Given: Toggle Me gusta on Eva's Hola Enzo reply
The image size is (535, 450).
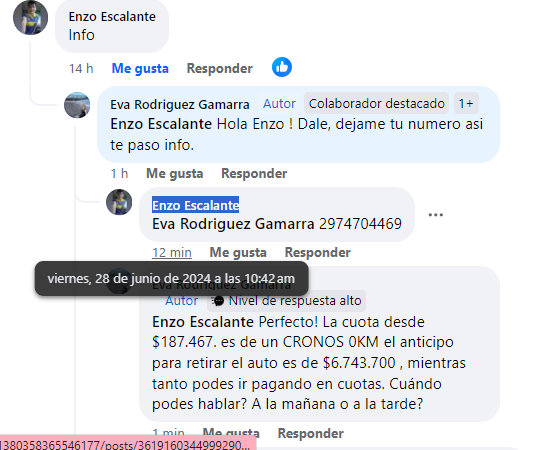Looking at the screenshot, I should coord(175,174).
